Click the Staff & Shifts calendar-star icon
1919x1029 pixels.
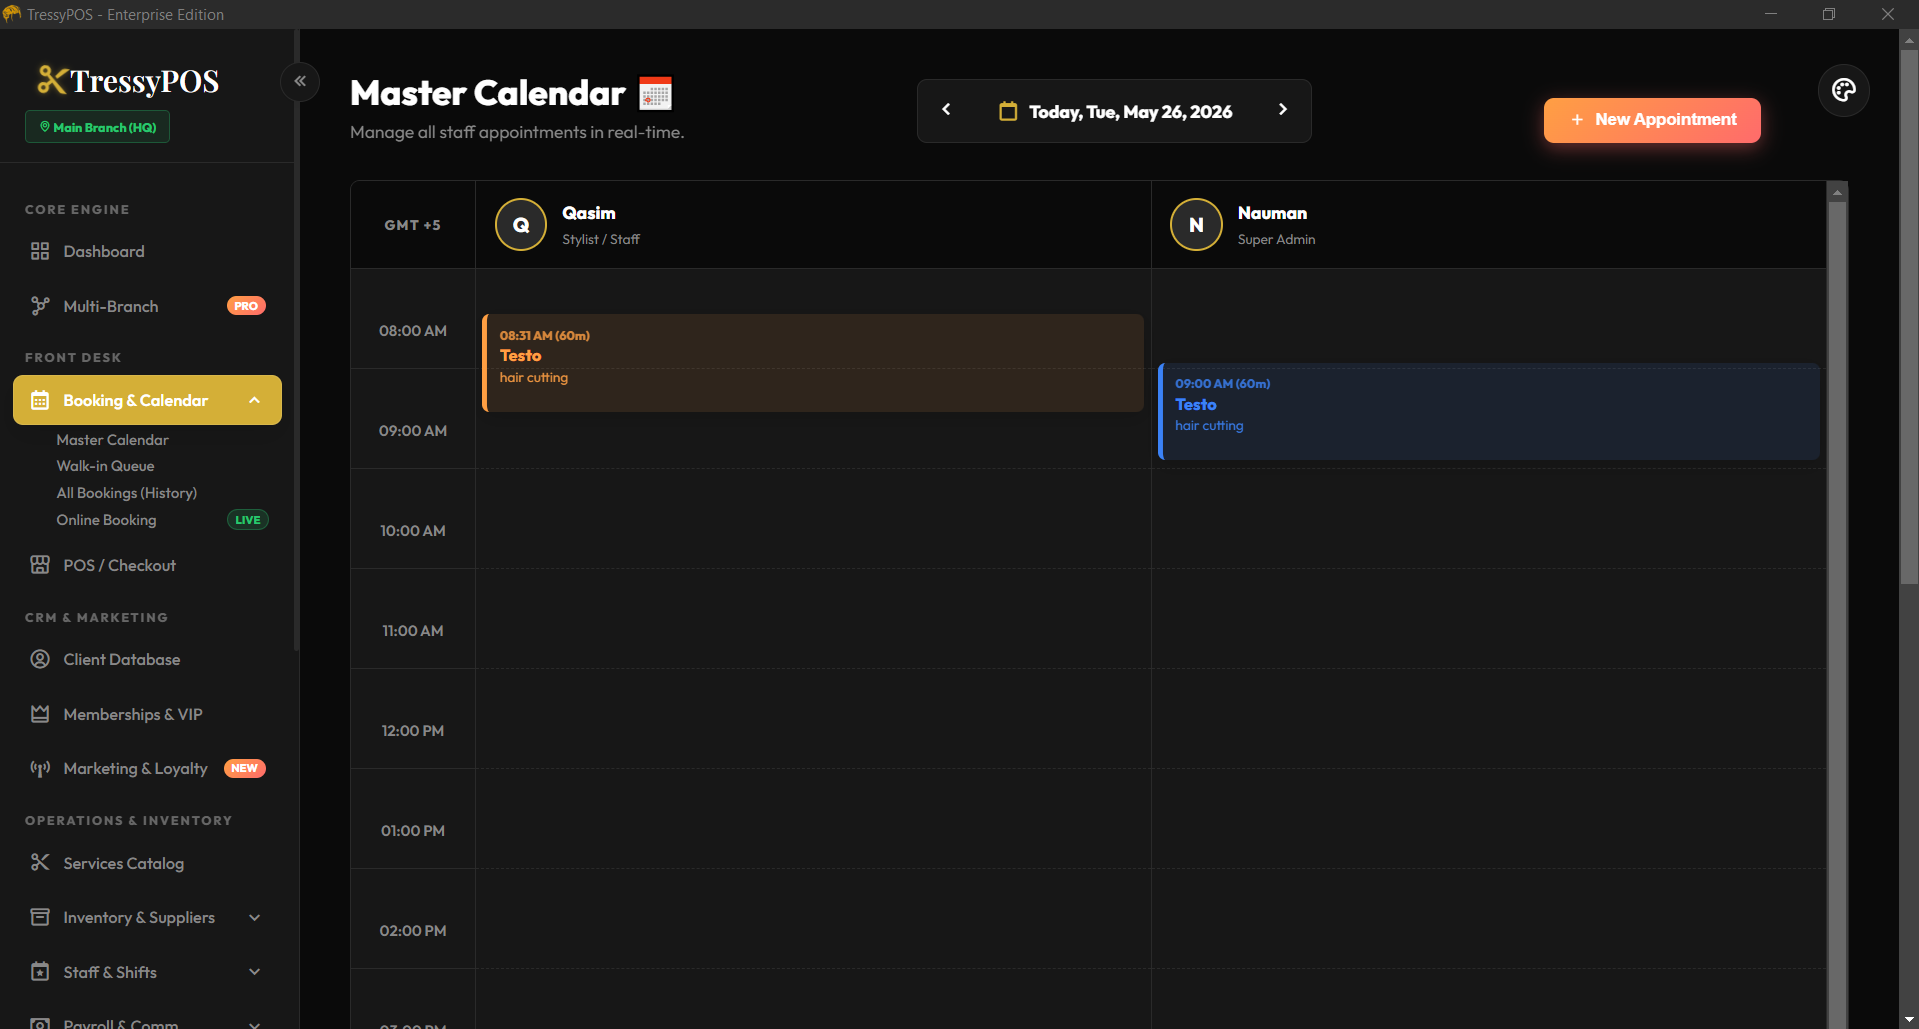pos(40,972)
